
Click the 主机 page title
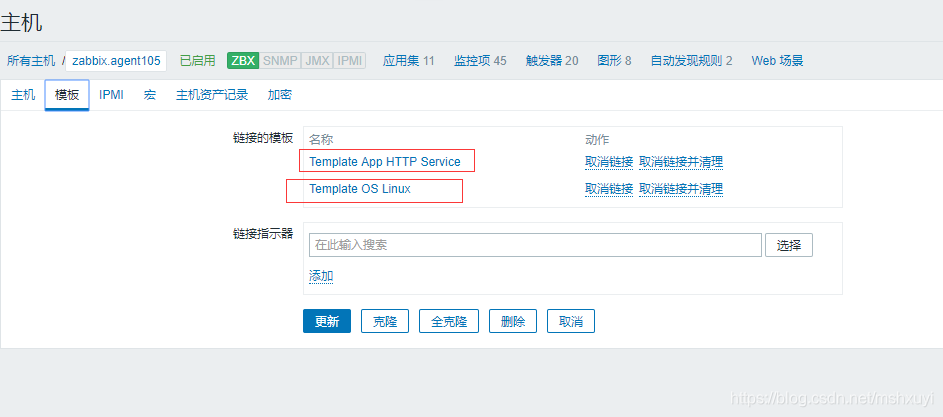tap(22, 23)
